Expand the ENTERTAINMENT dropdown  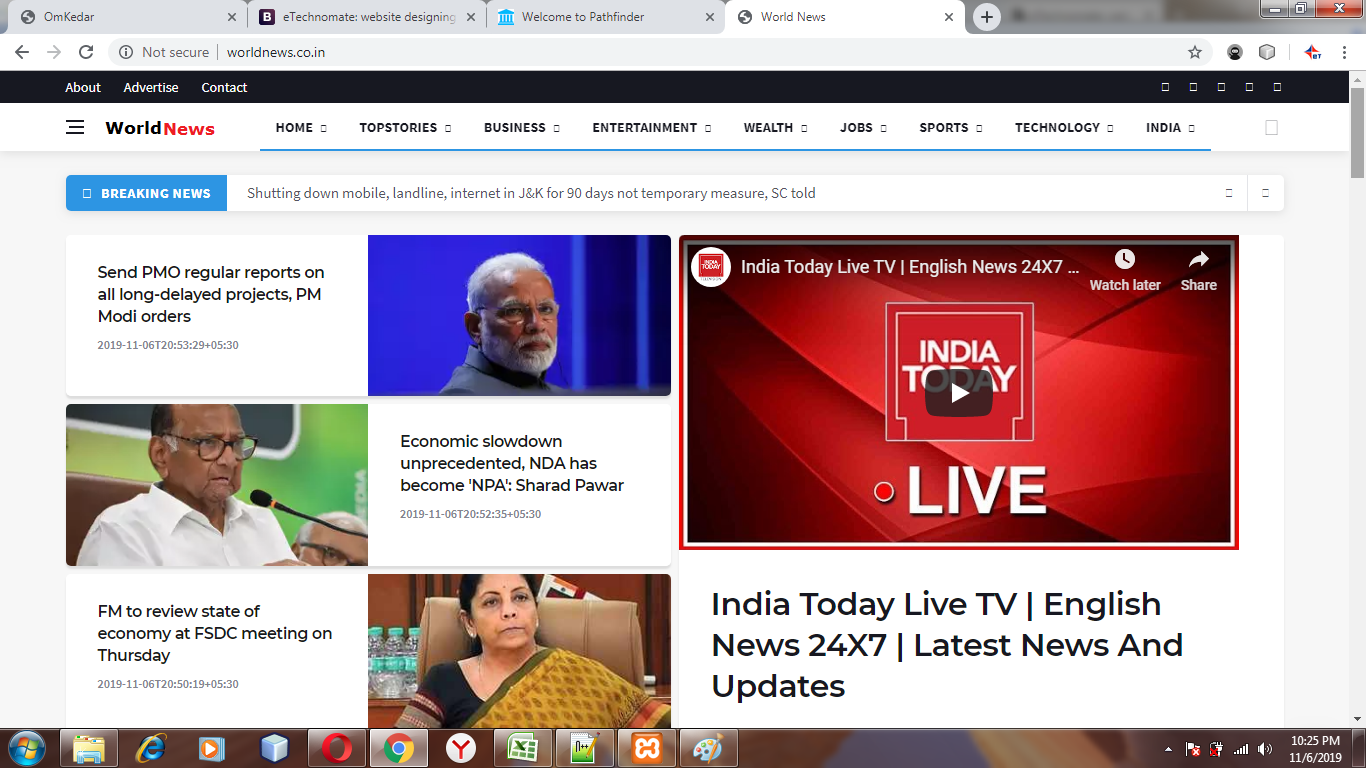tap(651, 127)
